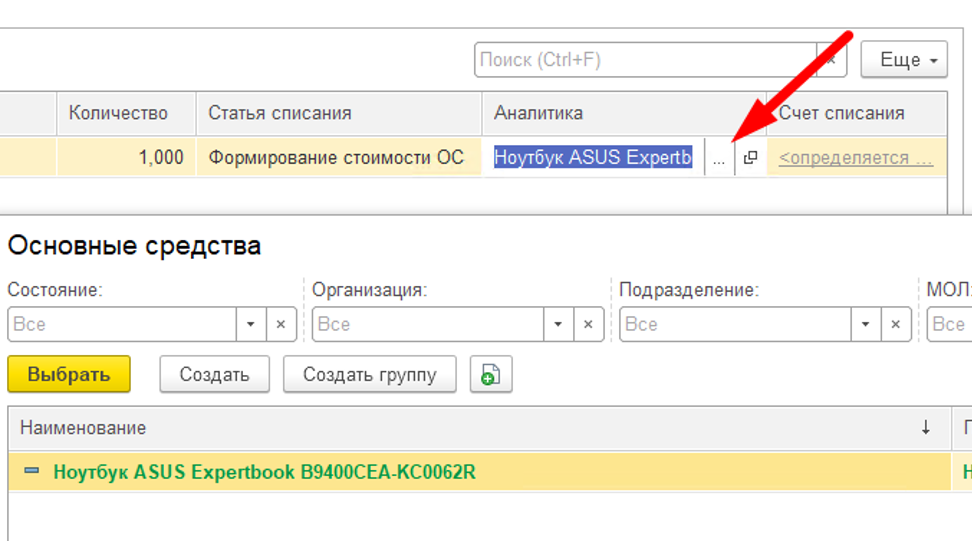Select the Формирование стоимости ОС cell
Screen dimensions: 972x541
coord(339,158)
